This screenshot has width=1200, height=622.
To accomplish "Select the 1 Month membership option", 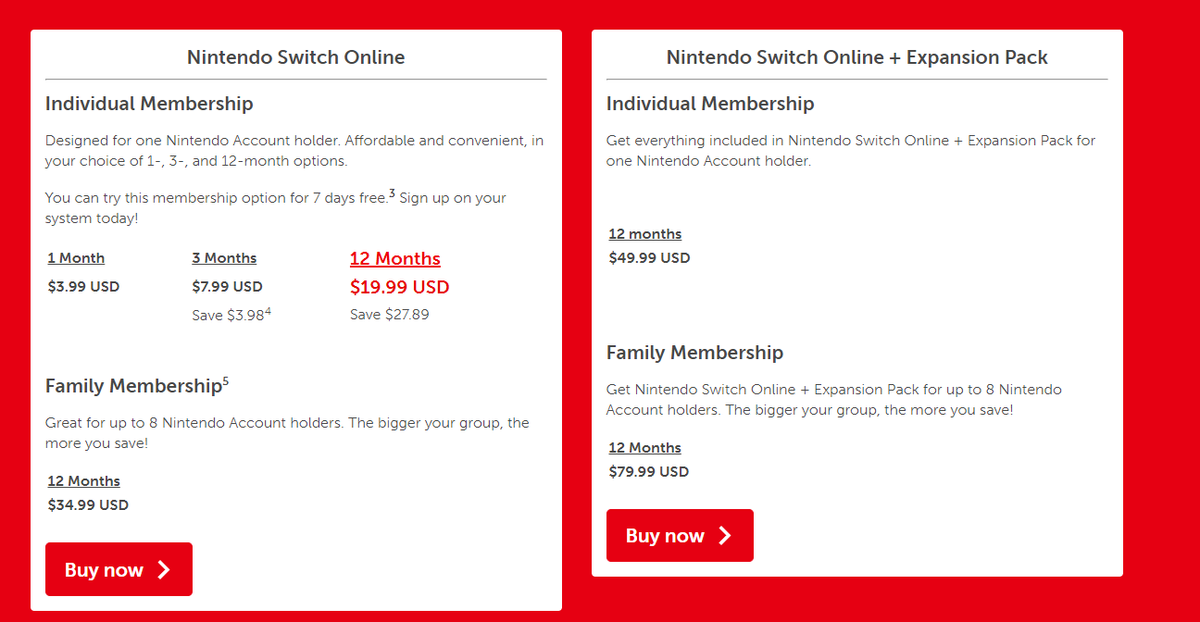I will click(75, 257).
